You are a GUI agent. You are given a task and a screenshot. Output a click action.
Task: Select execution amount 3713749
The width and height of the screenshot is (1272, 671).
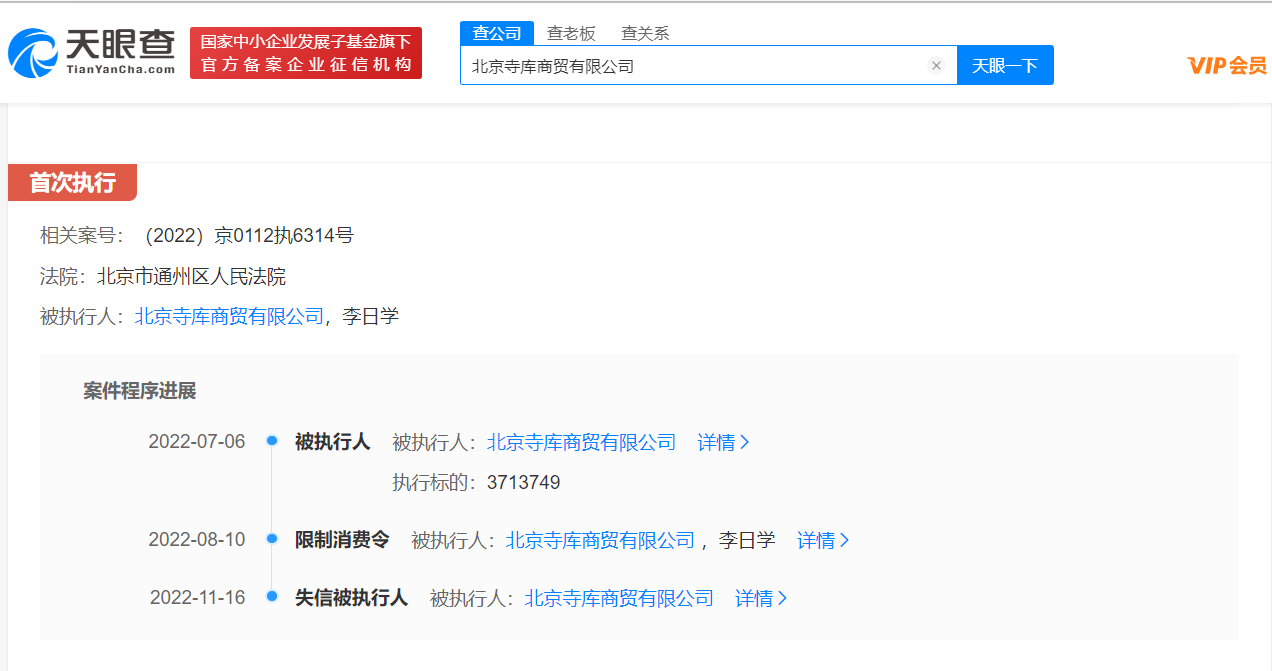point(524,483)
